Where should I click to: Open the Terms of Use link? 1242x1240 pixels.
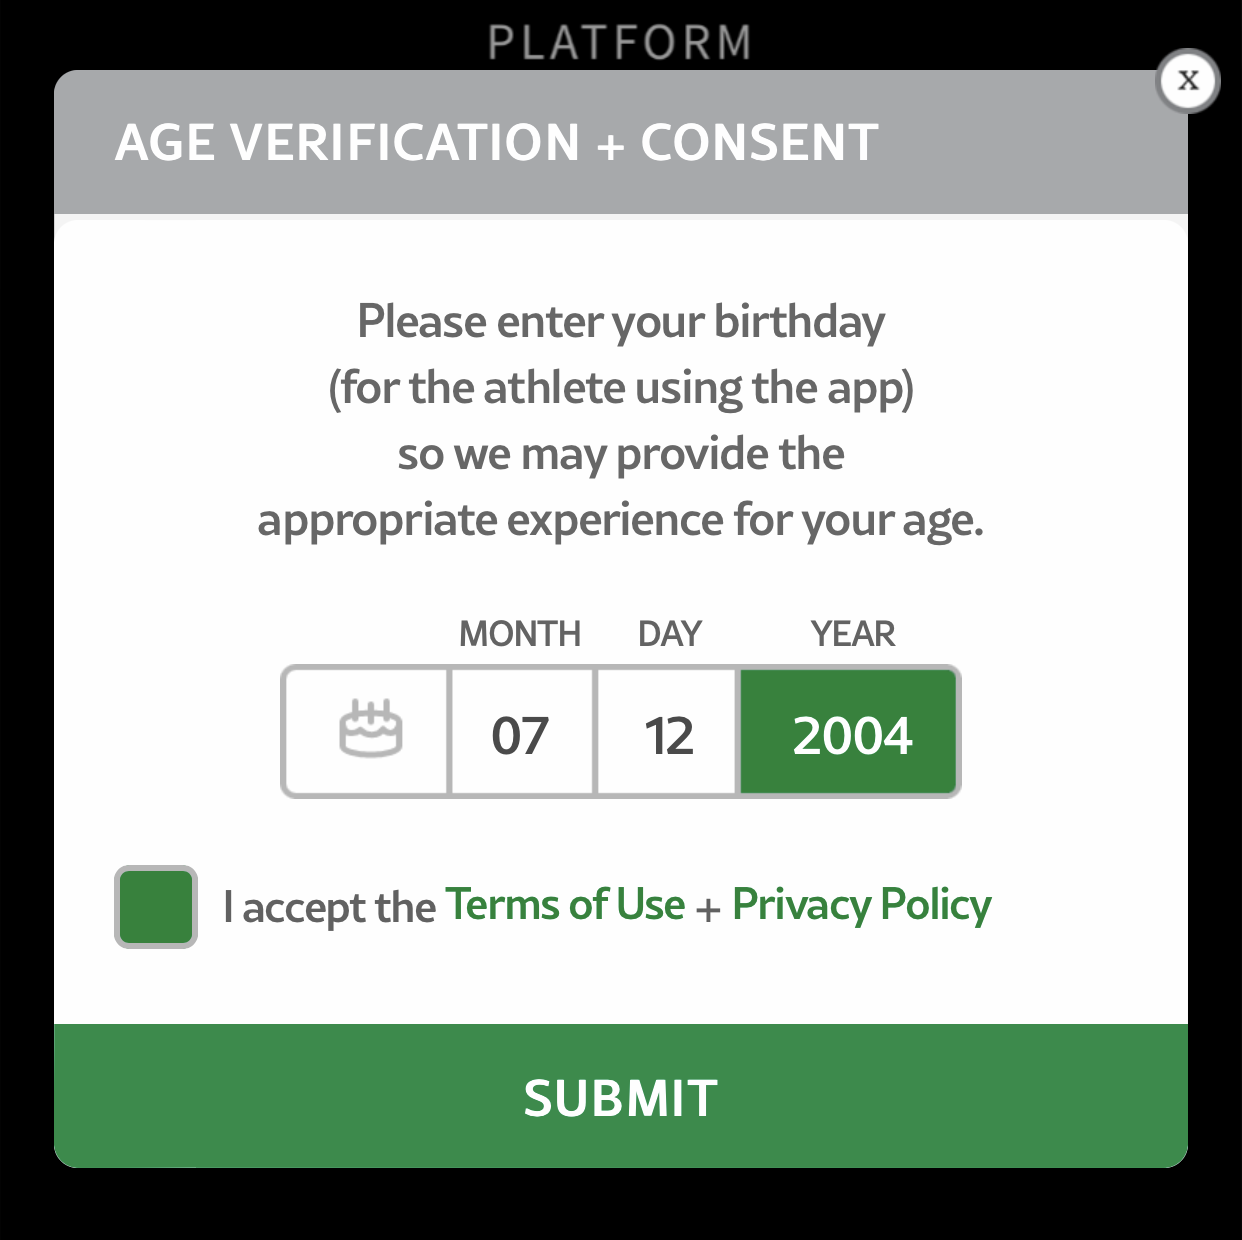click(x=565, y=905)
